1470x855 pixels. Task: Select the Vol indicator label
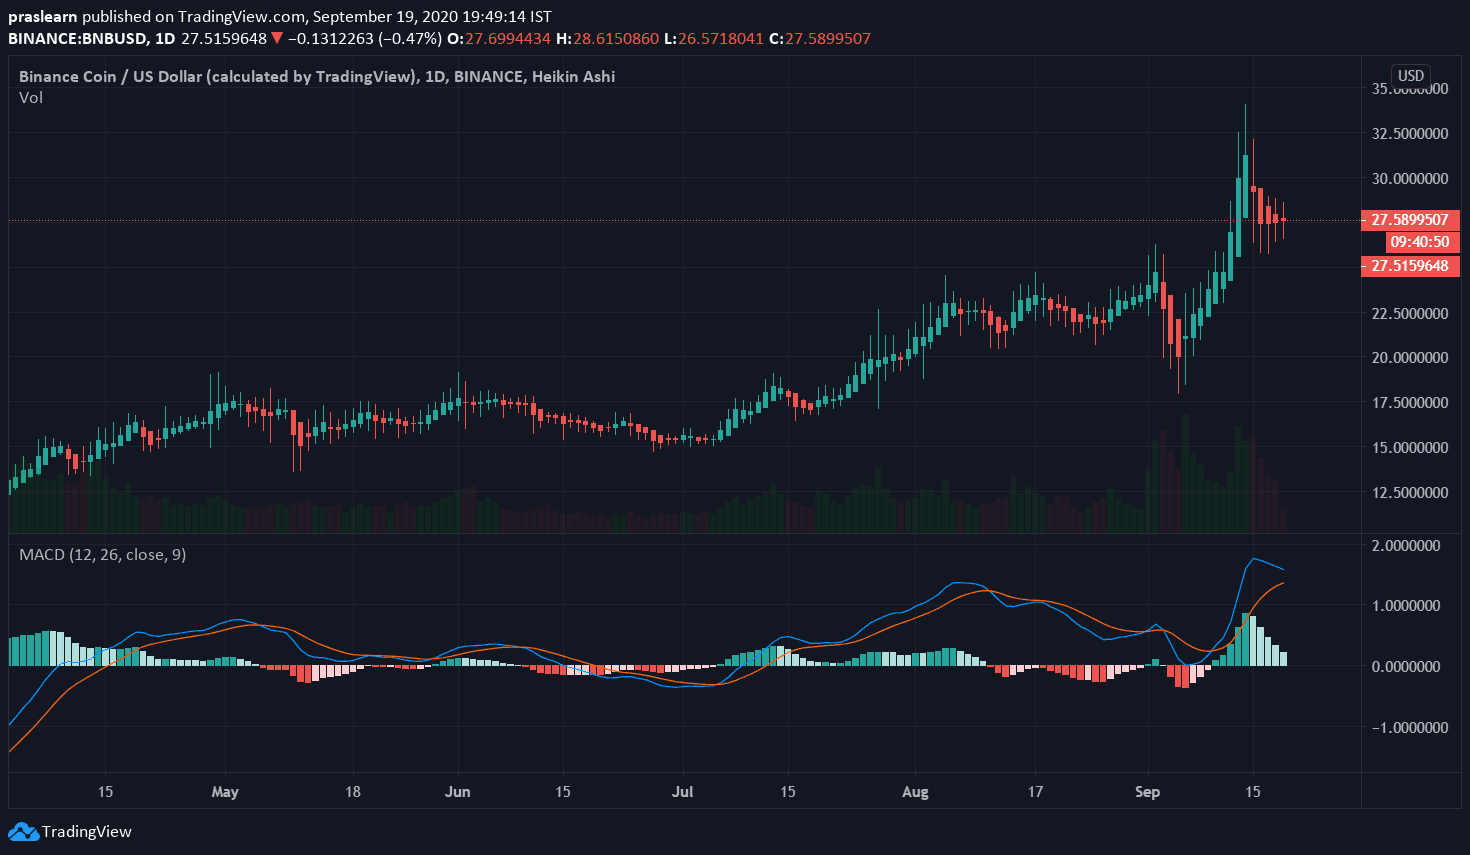pos(31,98)
